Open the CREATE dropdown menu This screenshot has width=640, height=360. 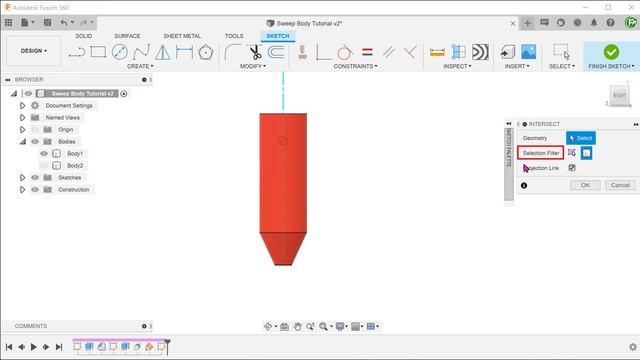coord(140,66)
